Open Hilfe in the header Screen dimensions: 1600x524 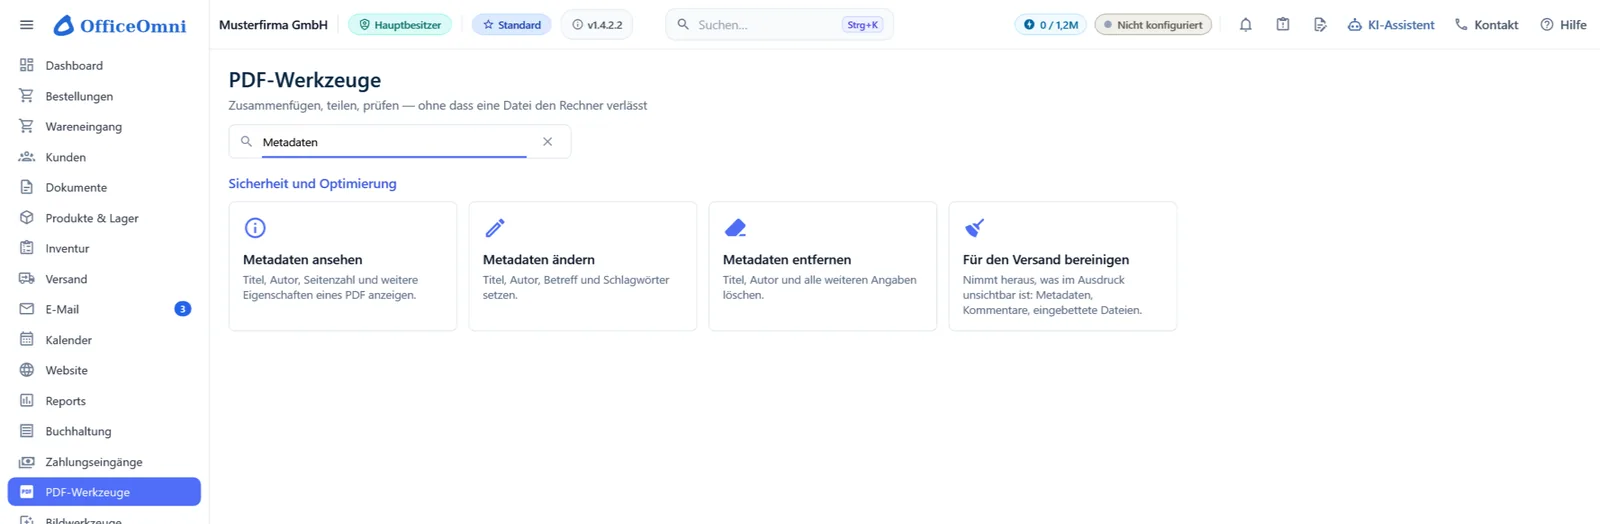coord(1563,25)
